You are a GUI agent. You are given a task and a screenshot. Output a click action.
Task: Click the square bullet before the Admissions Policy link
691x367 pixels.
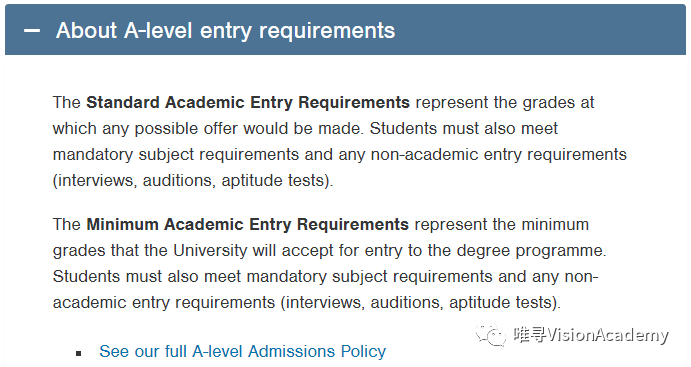coord(78,353)
